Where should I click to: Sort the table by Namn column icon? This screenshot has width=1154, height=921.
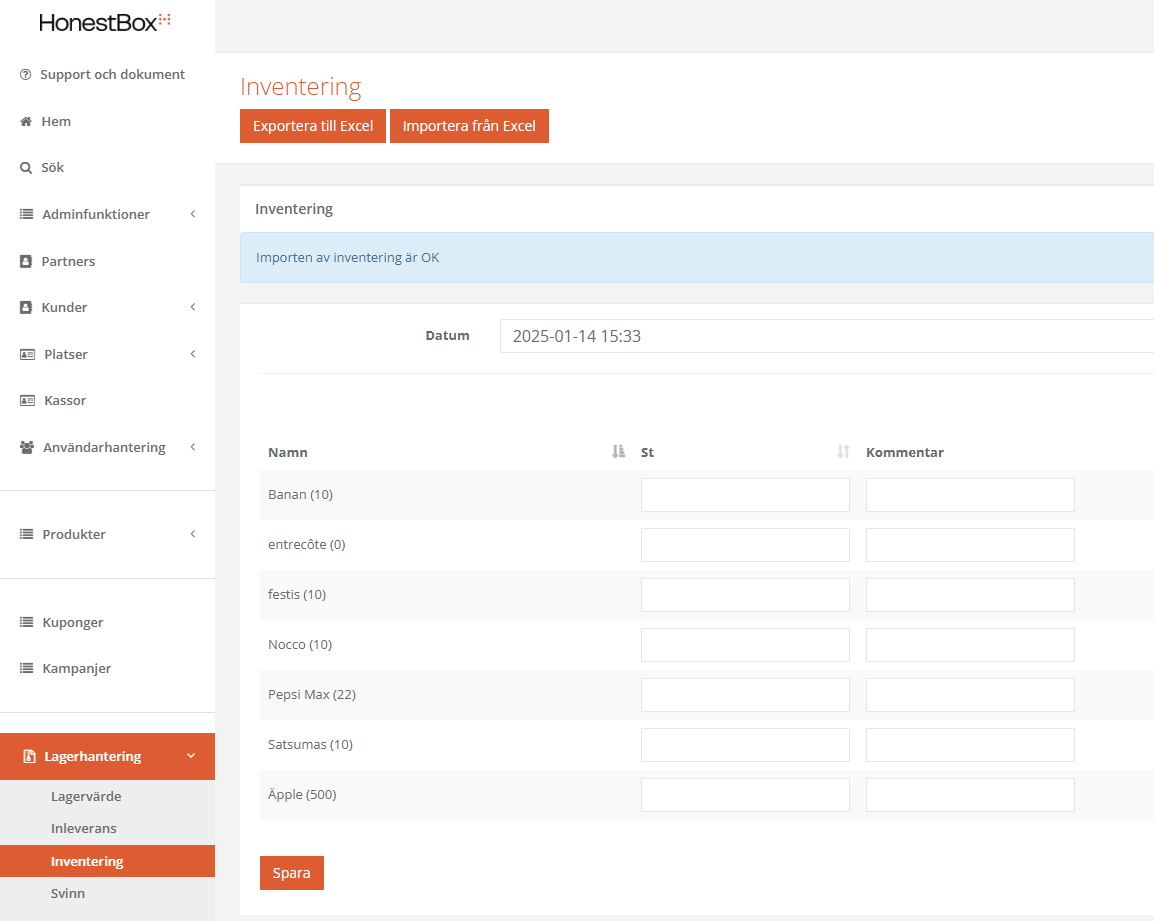coord(618,452)
